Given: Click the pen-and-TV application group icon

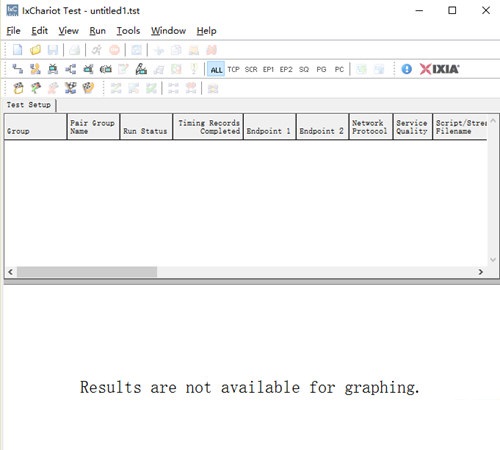Looking at the screenshot, I should click(141, 69).
